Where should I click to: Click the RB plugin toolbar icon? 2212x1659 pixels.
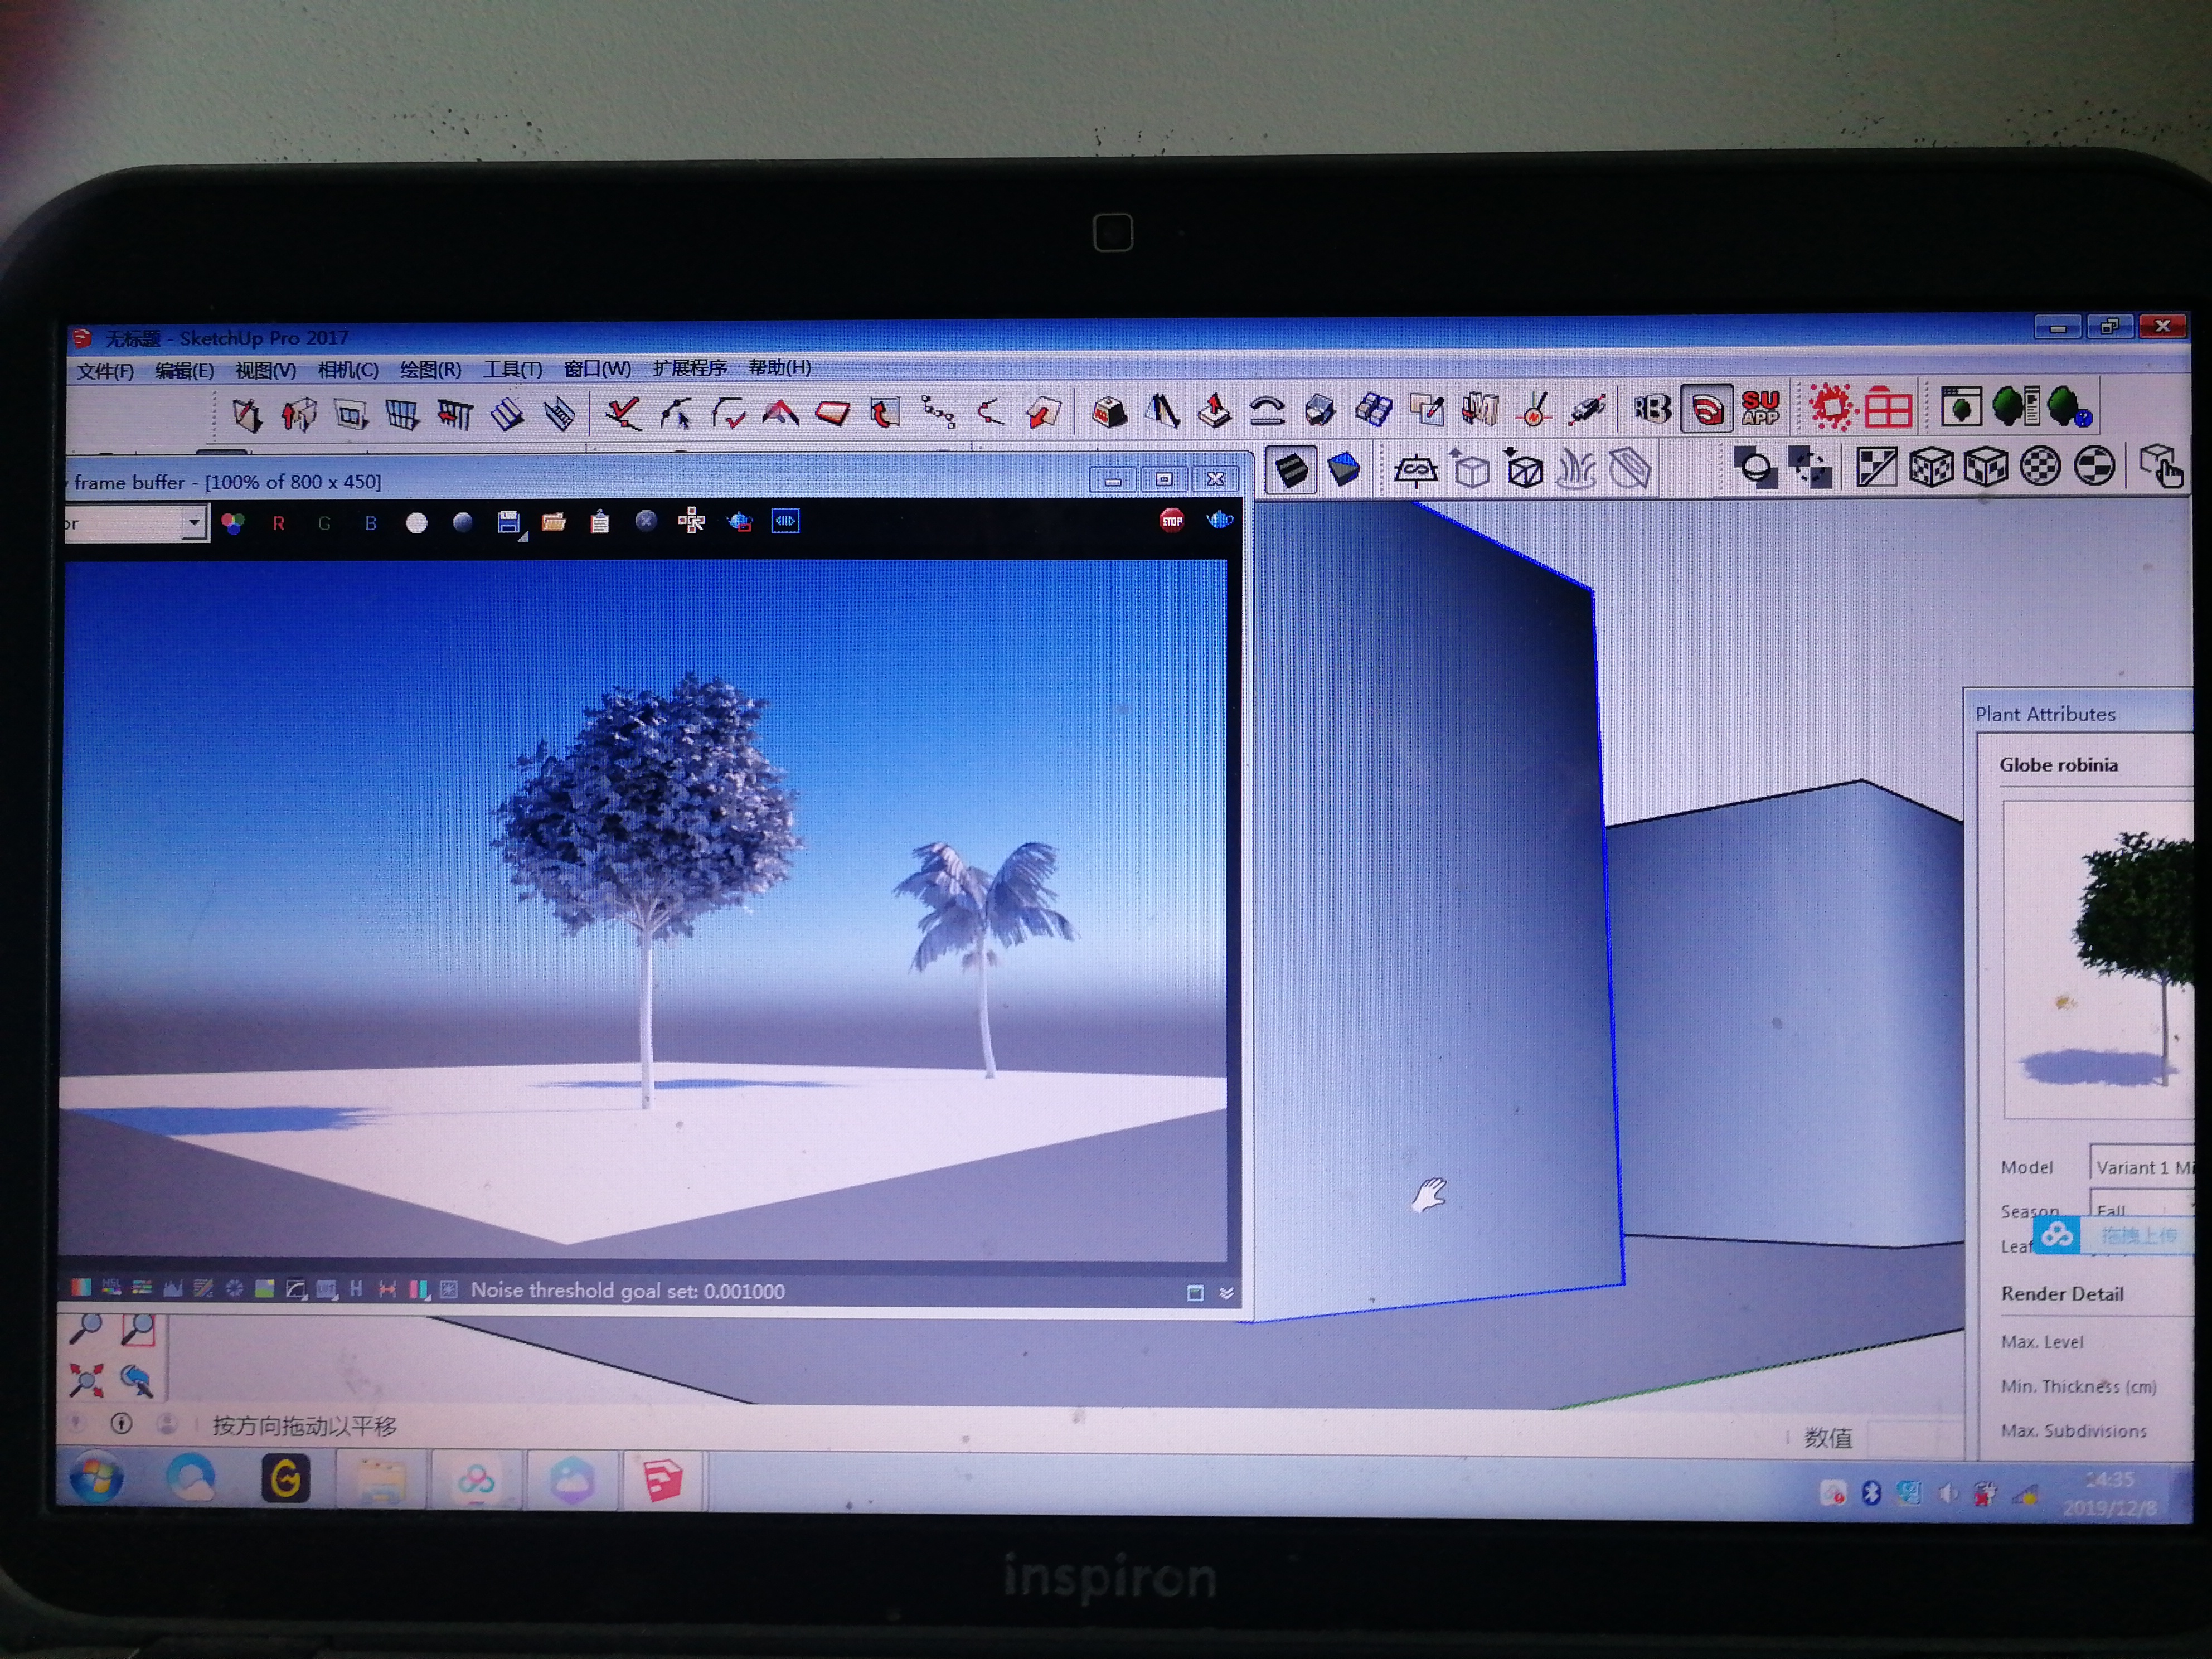(x=1652, y=409)
